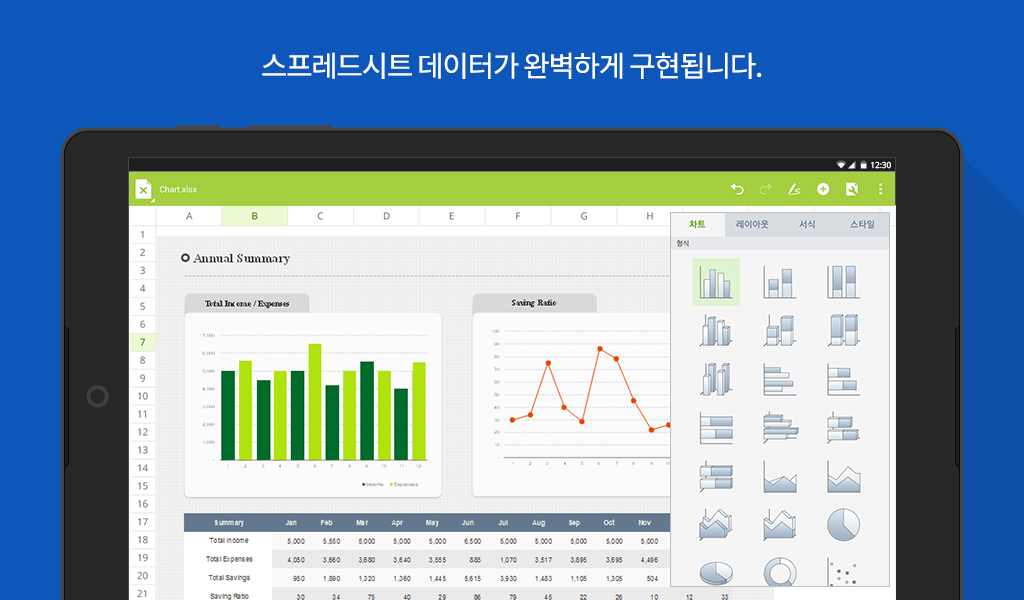Pick the 3D stacked column chart
This screenshot has width=1024, height=600.
tap(780, 330)
